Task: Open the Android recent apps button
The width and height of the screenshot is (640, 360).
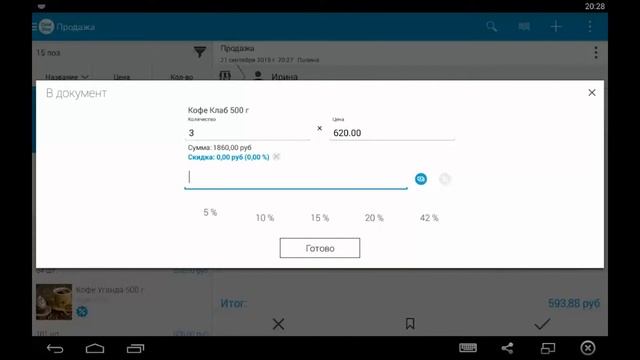Action: 136,349
